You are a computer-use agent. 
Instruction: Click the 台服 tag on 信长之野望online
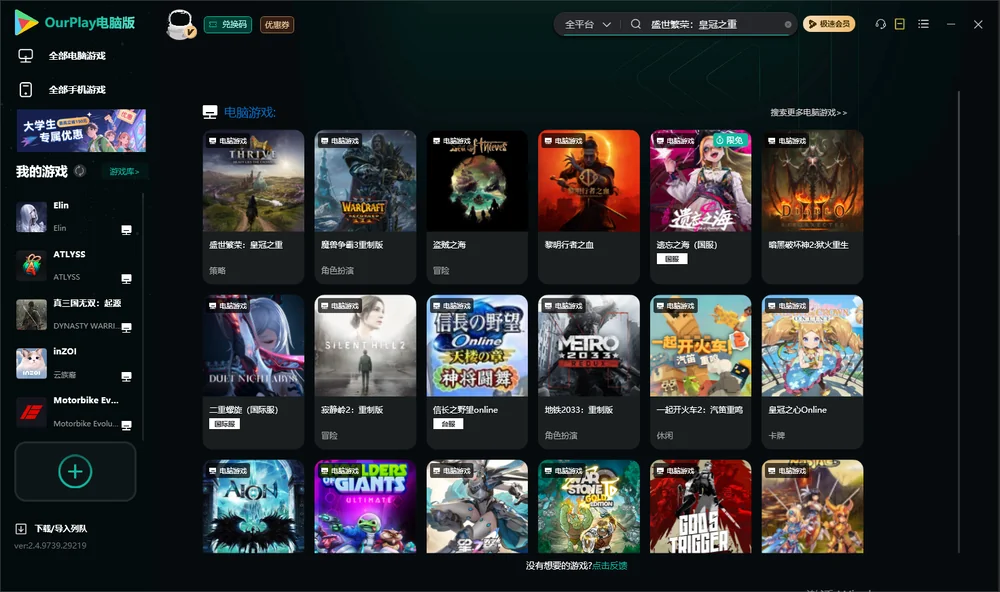448,424
